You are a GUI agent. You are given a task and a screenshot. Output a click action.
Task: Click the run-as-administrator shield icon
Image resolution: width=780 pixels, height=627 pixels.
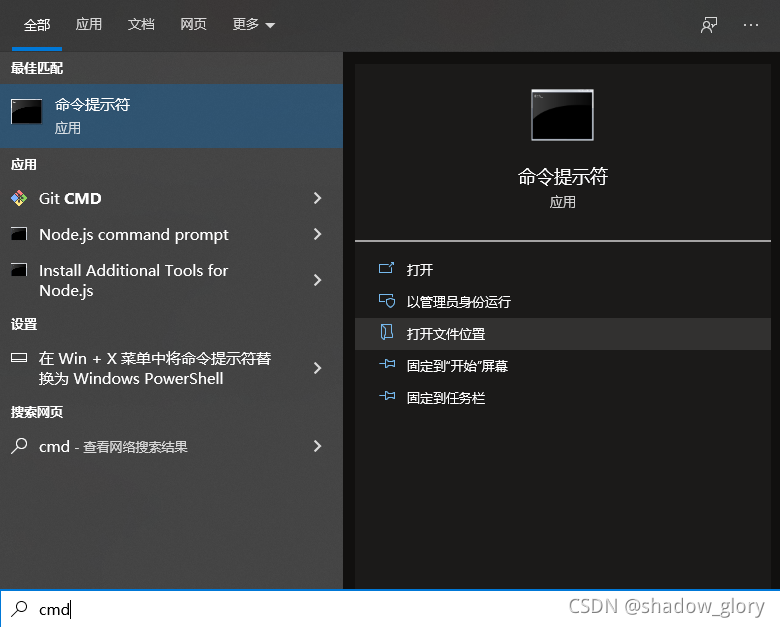tap(387, 301)
